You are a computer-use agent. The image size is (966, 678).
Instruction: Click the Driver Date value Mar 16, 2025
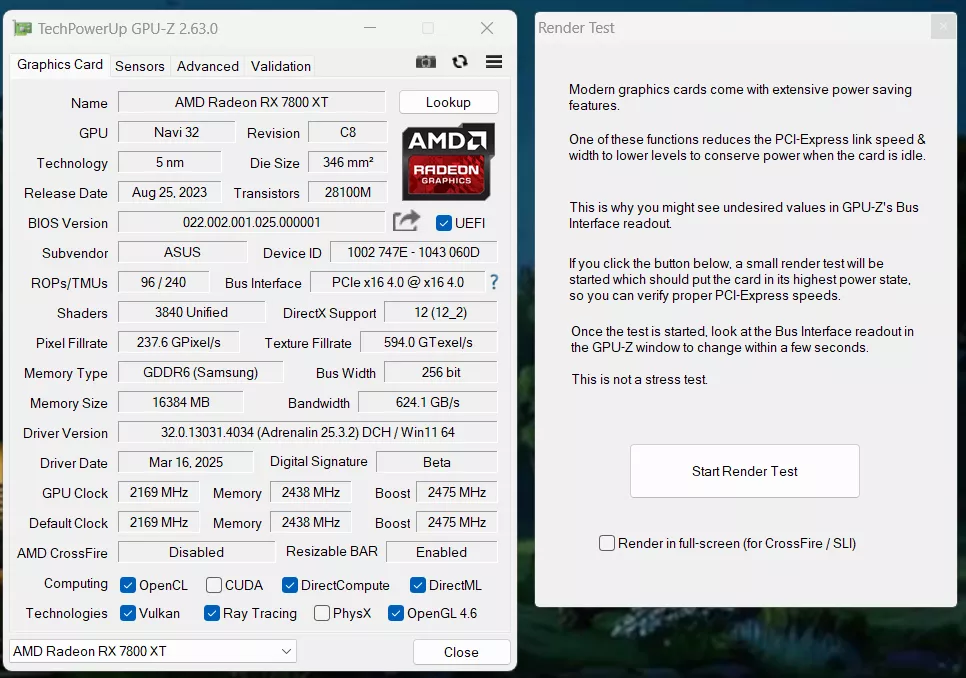click(x=185, y=462)
